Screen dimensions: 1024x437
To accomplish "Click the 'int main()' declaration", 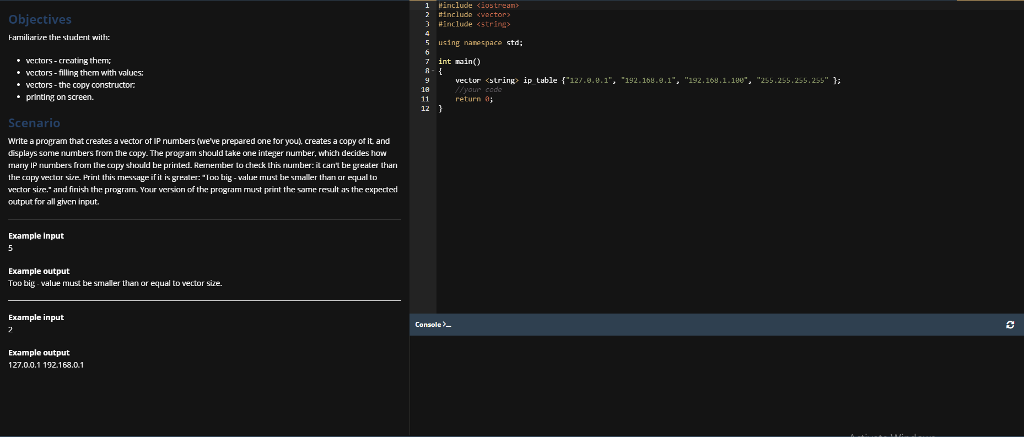I will click(461, 61).
